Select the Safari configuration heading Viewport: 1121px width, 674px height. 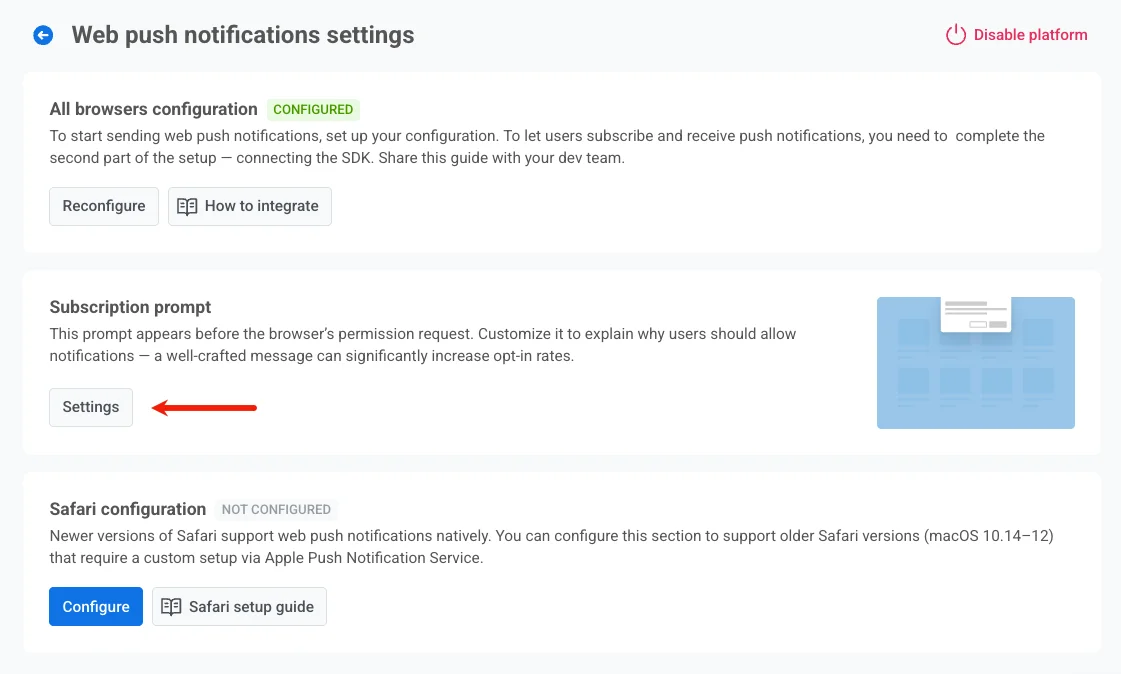[128, 509]
